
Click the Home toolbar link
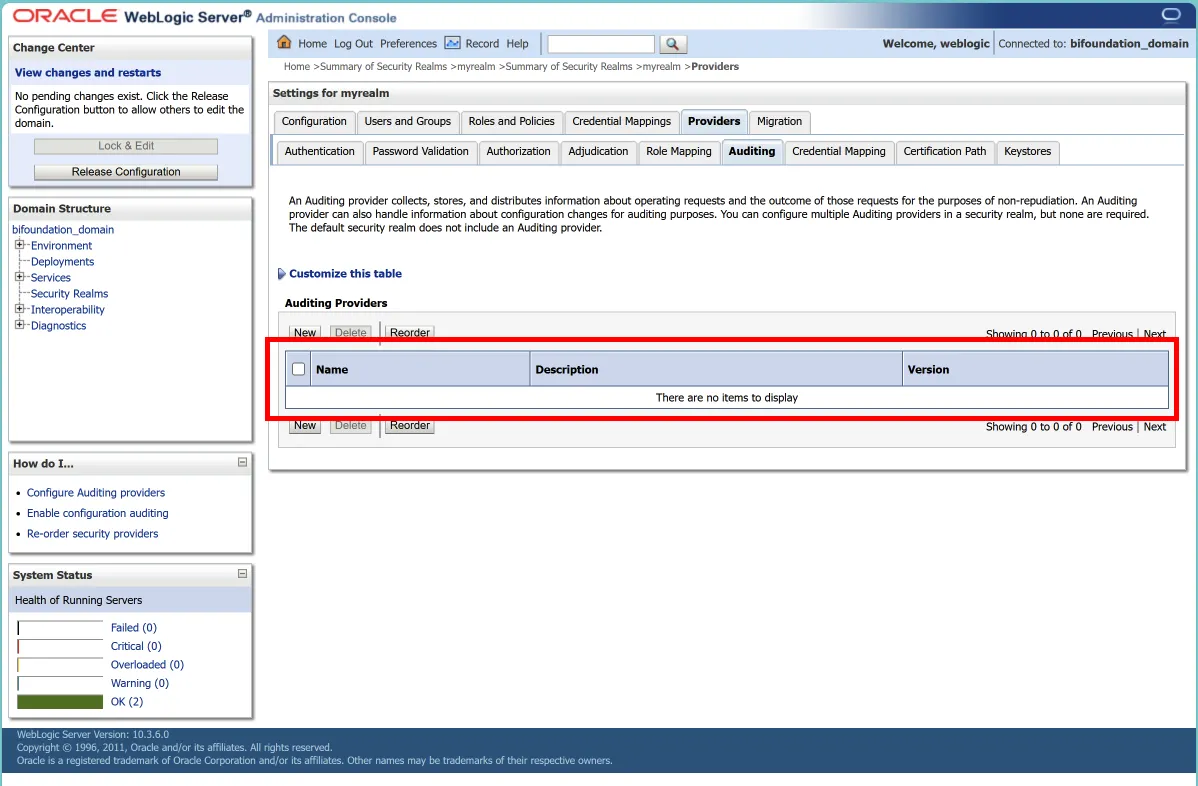pos(312,44)
